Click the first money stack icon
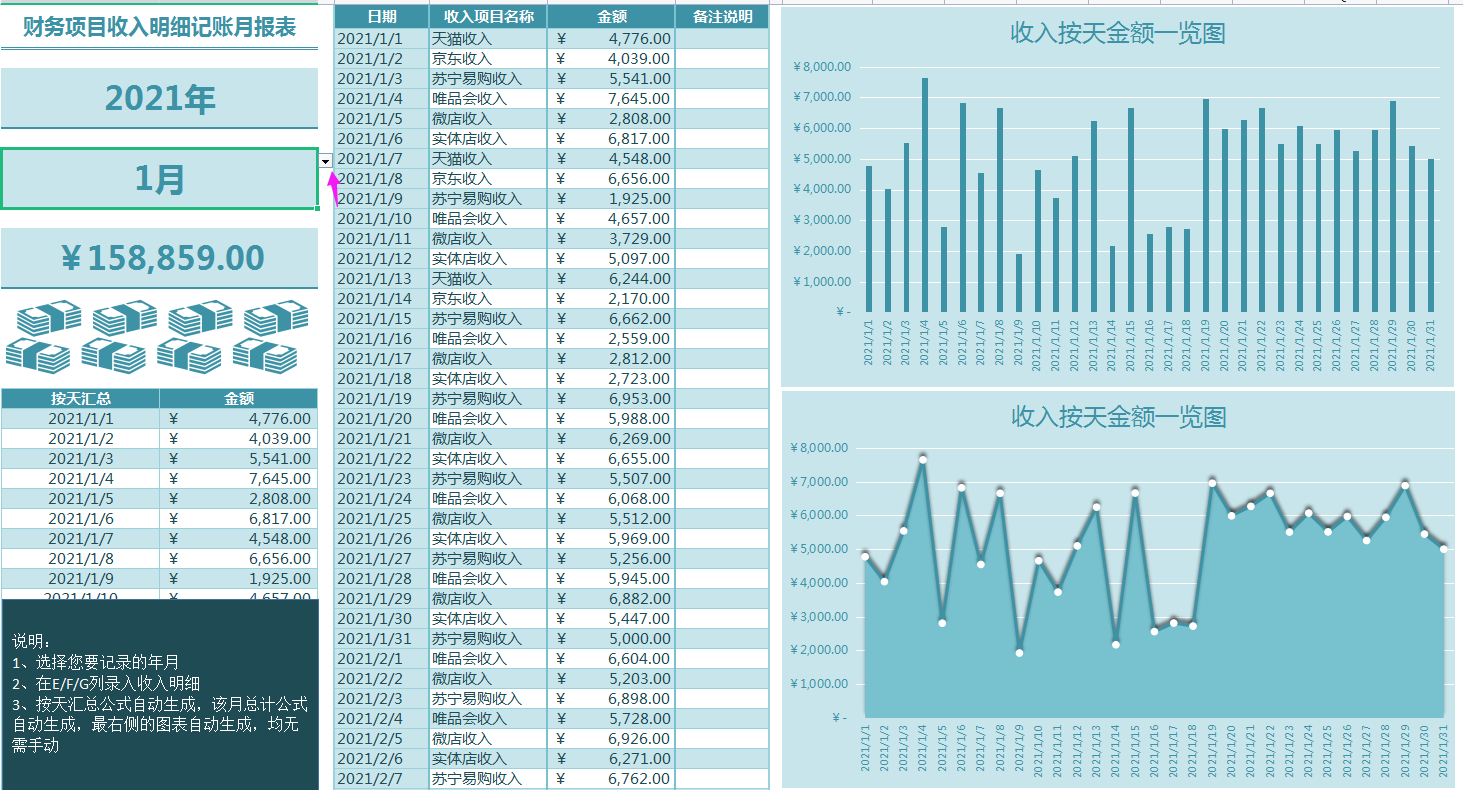 [x=49, y=318]
